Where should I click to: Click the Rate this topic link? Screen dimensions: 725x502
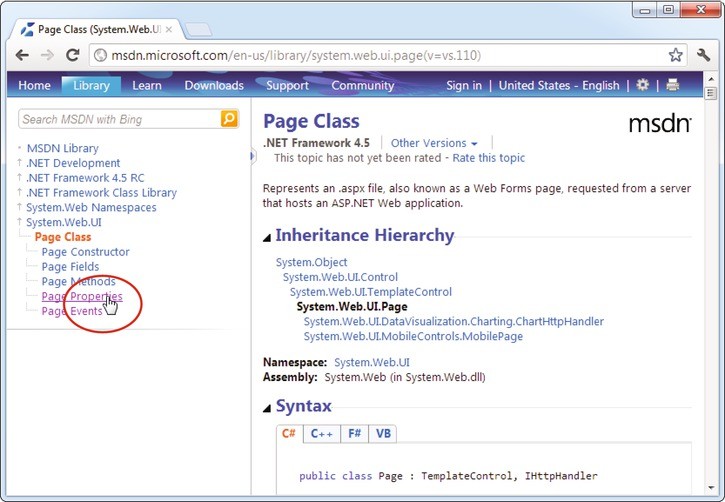click(x=488, y=158)
